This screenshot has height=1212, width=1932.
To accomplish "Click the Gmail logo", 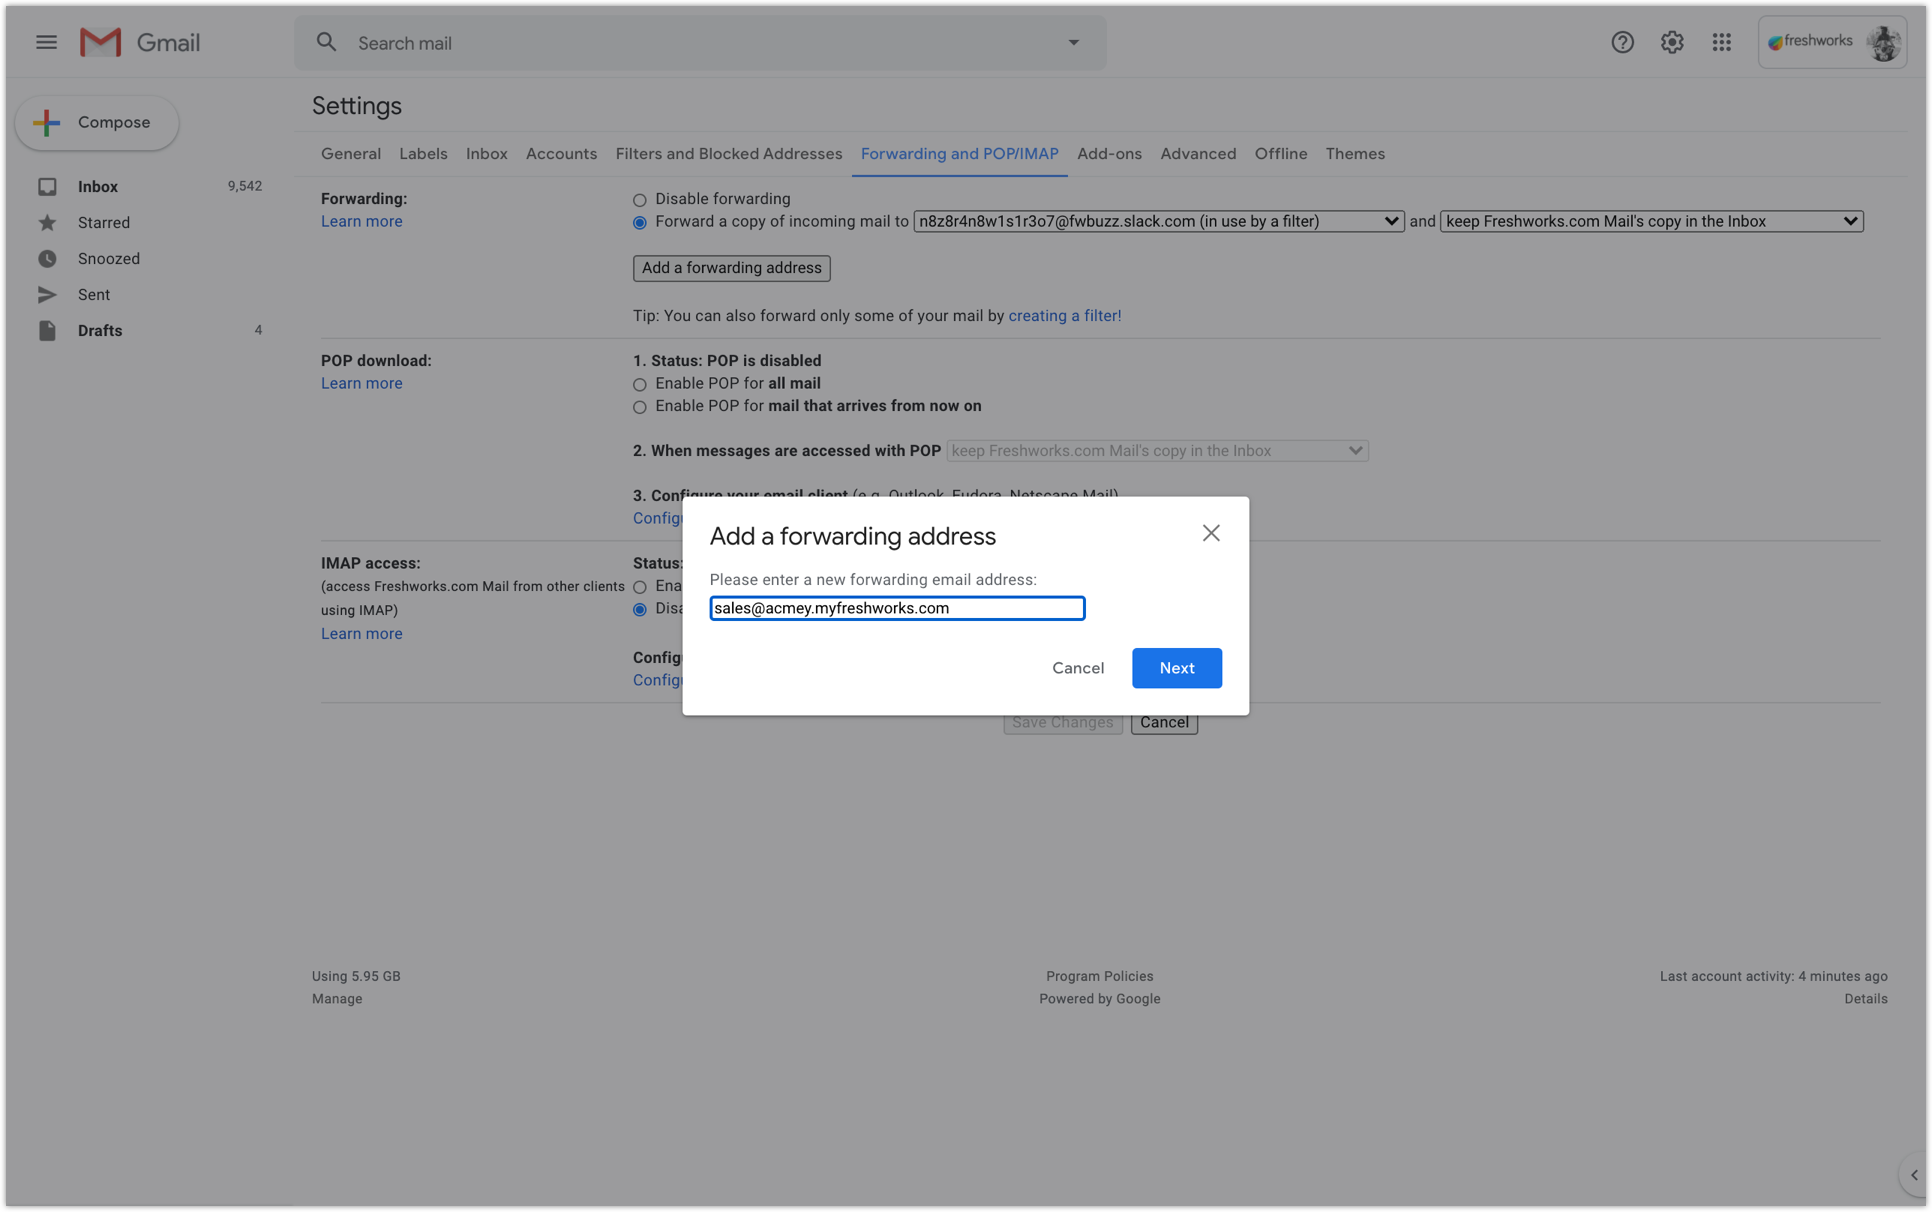I will [140, 42].
